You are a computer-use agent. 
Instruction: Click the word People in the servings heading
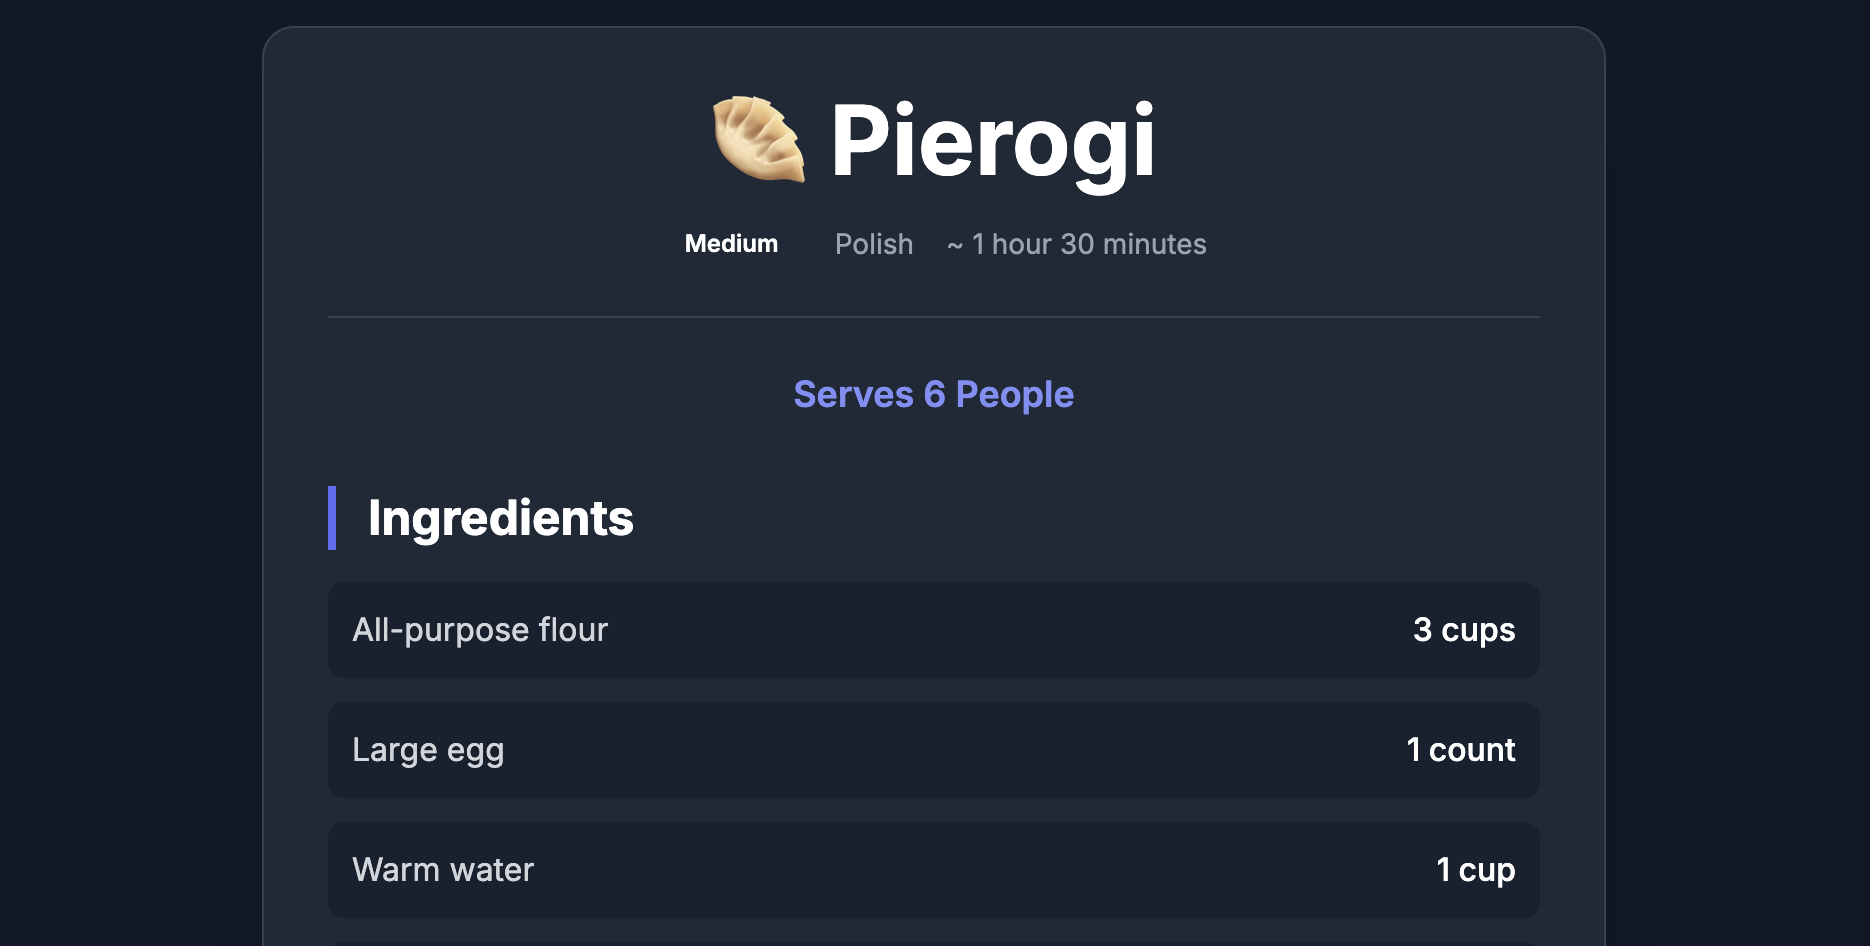click(1015, 396)
